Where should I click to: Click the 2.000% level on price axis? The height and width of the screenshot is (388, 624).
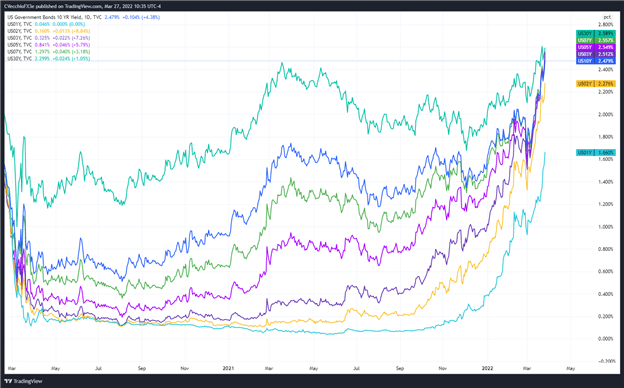(x=607, y=114)
